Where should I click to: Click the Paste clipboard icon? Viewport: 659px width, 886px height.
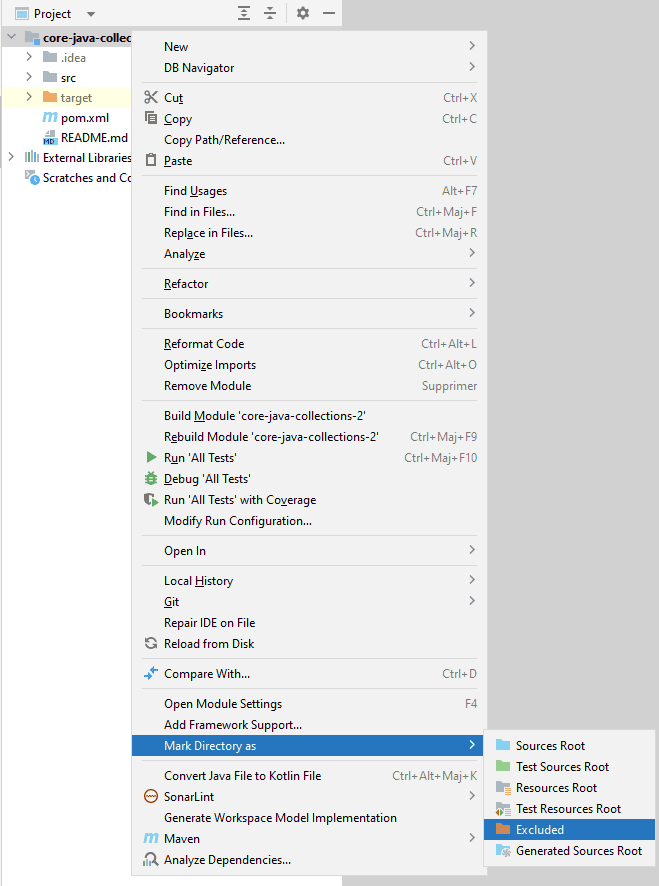(x=151, y=160)
